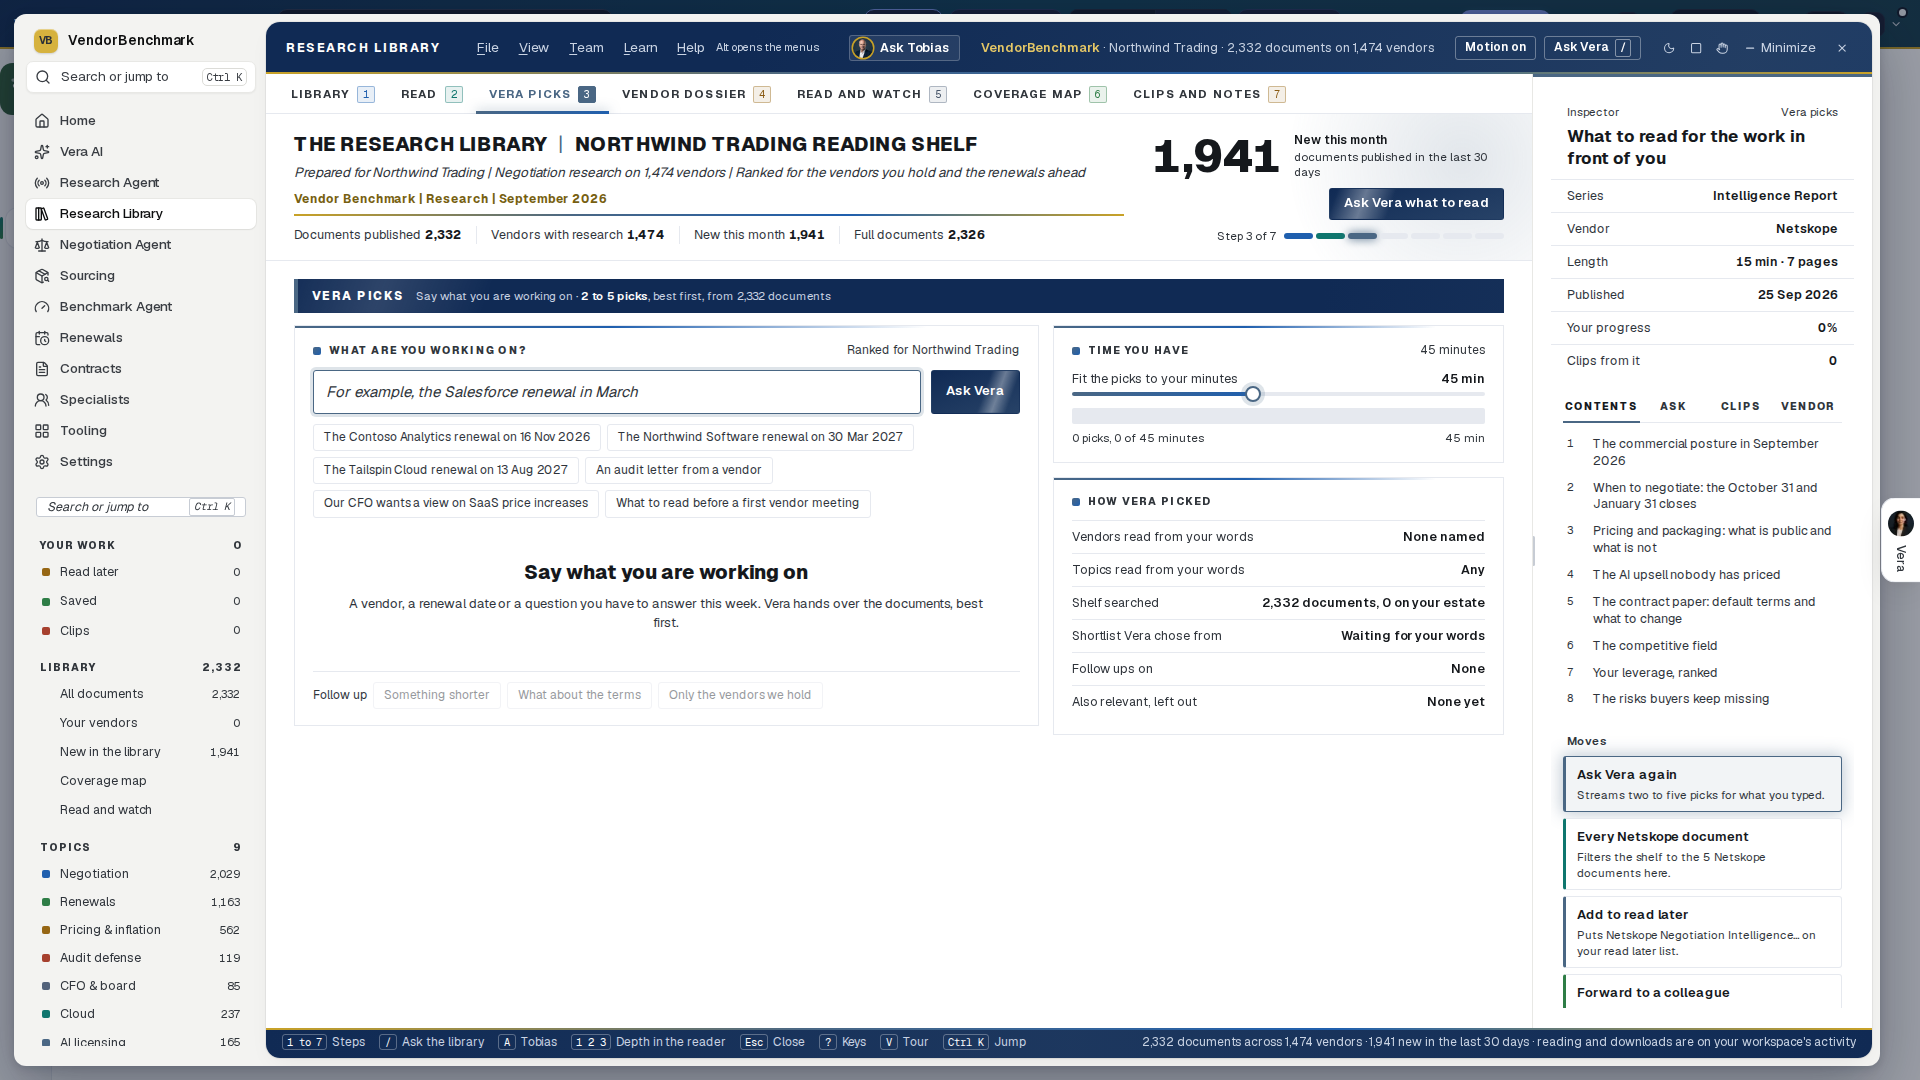1920x1080 pixels.
Task: Click the top Search or jump to box
Action: click(141, 77)
